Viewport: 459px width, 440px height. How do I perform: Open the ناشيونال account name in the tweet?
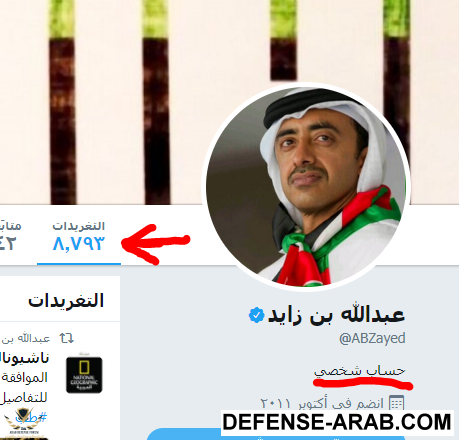25,358
